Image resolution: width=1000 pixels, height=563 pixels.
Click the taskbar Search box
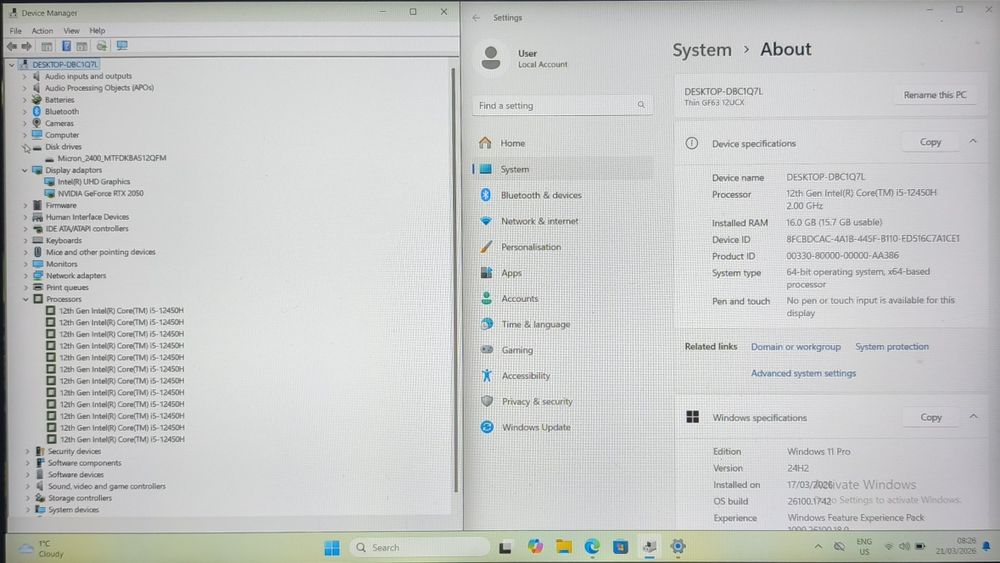pyautogui.click(x=420, y=548)
